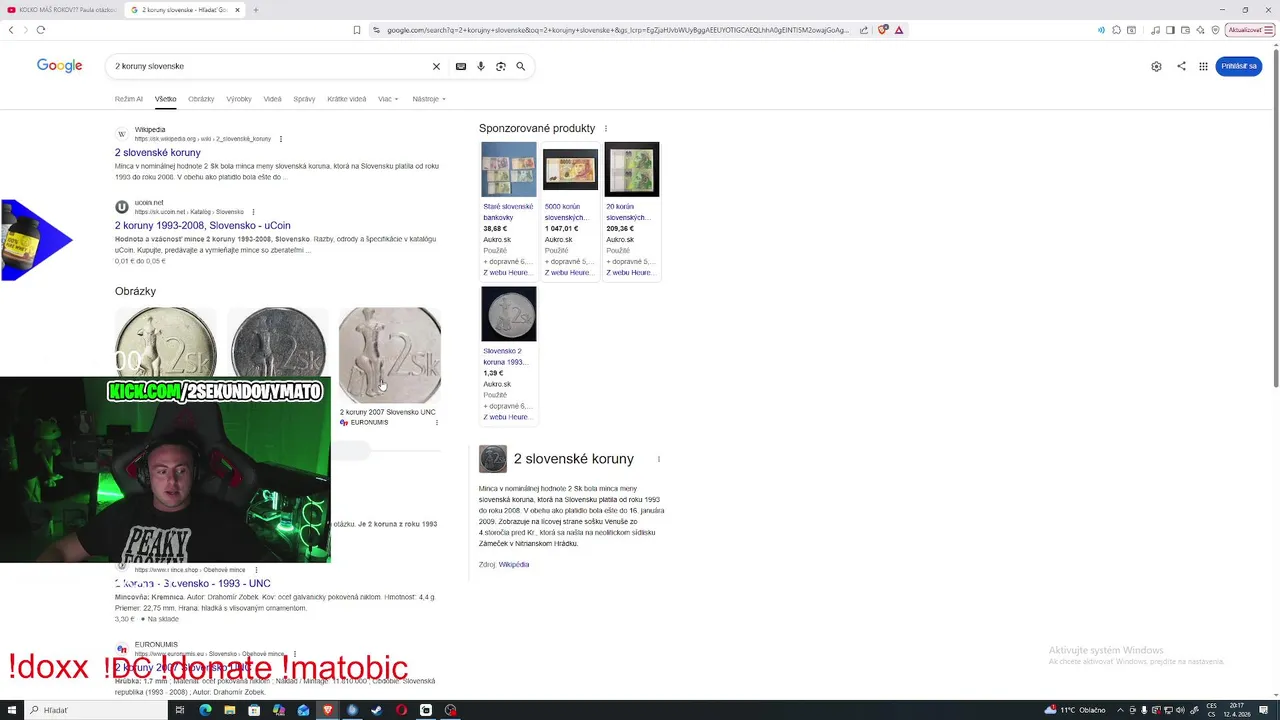Open the 2 slovenské koruny Wikipedia link
The image size is (1280, 720).
pyautogui.click(x=158, y=153)
